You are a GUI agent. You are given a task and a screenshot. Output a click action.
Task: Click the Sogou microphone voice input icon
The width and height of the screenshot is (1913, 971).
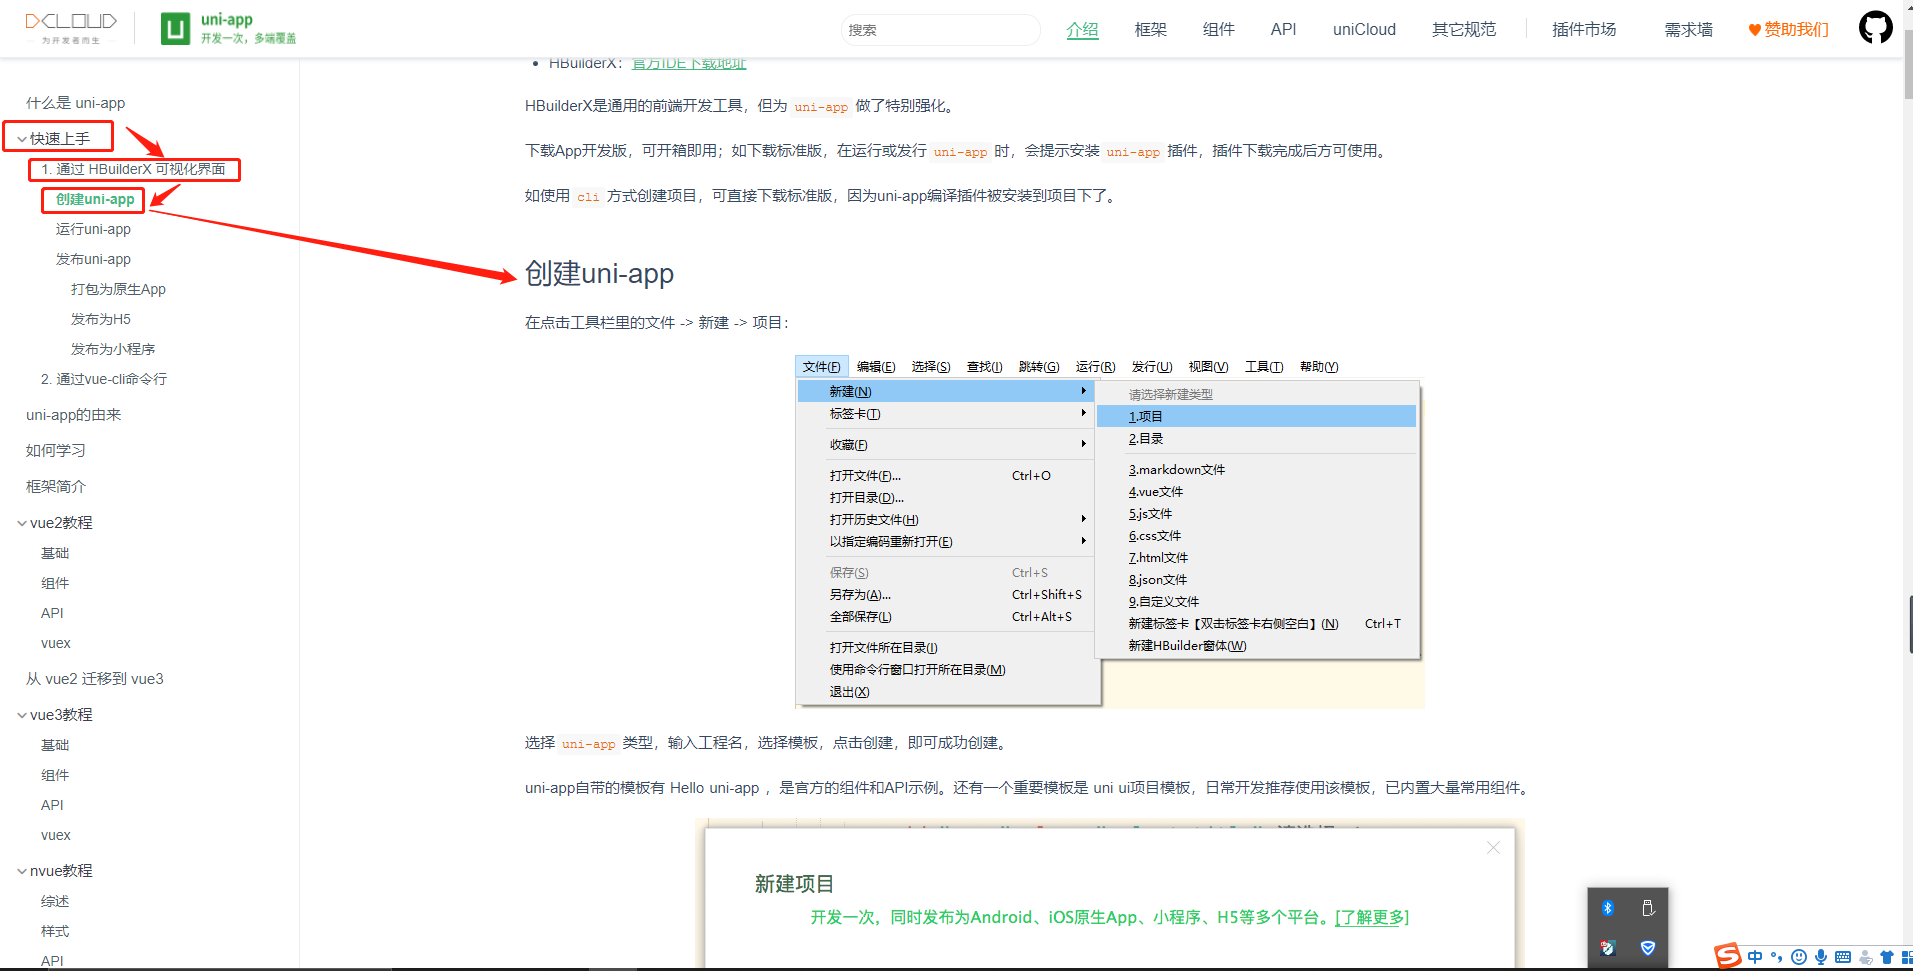(x=1821, y=957)
